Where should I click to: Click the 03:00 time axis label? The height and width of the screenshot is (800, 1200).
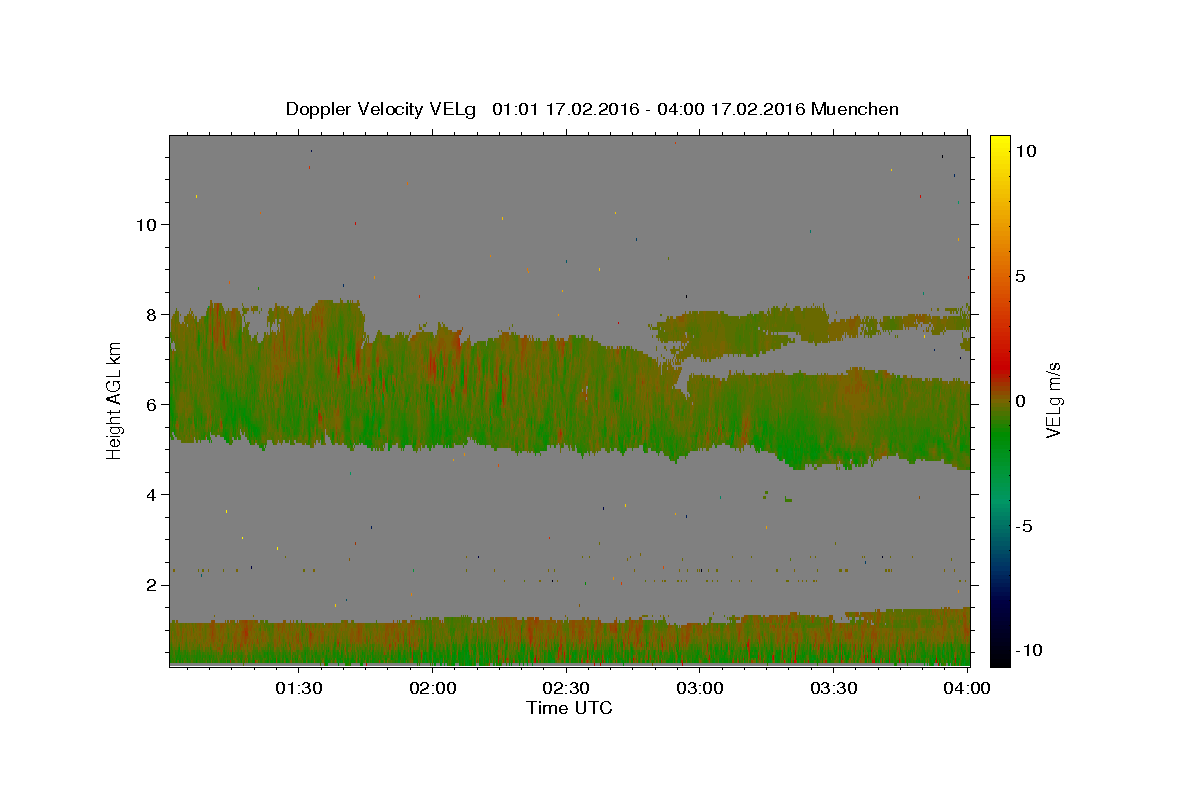coord(700,688)
